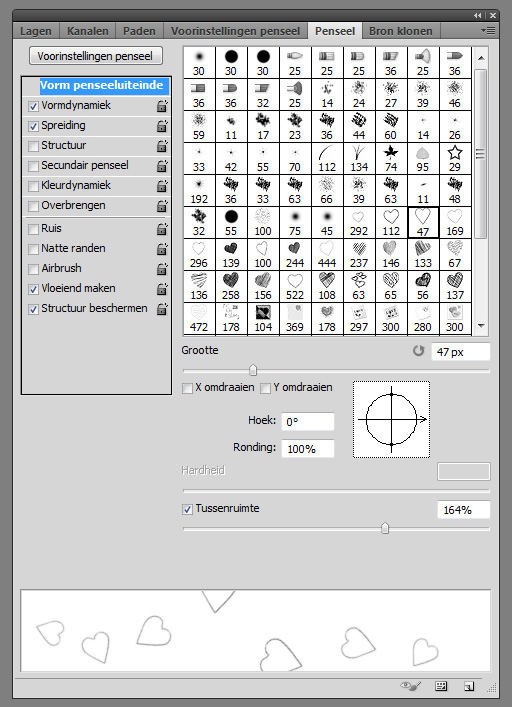The image size is (512, 707).
Task: Select the soft round brush preset 75
Action: click(295, 223)
